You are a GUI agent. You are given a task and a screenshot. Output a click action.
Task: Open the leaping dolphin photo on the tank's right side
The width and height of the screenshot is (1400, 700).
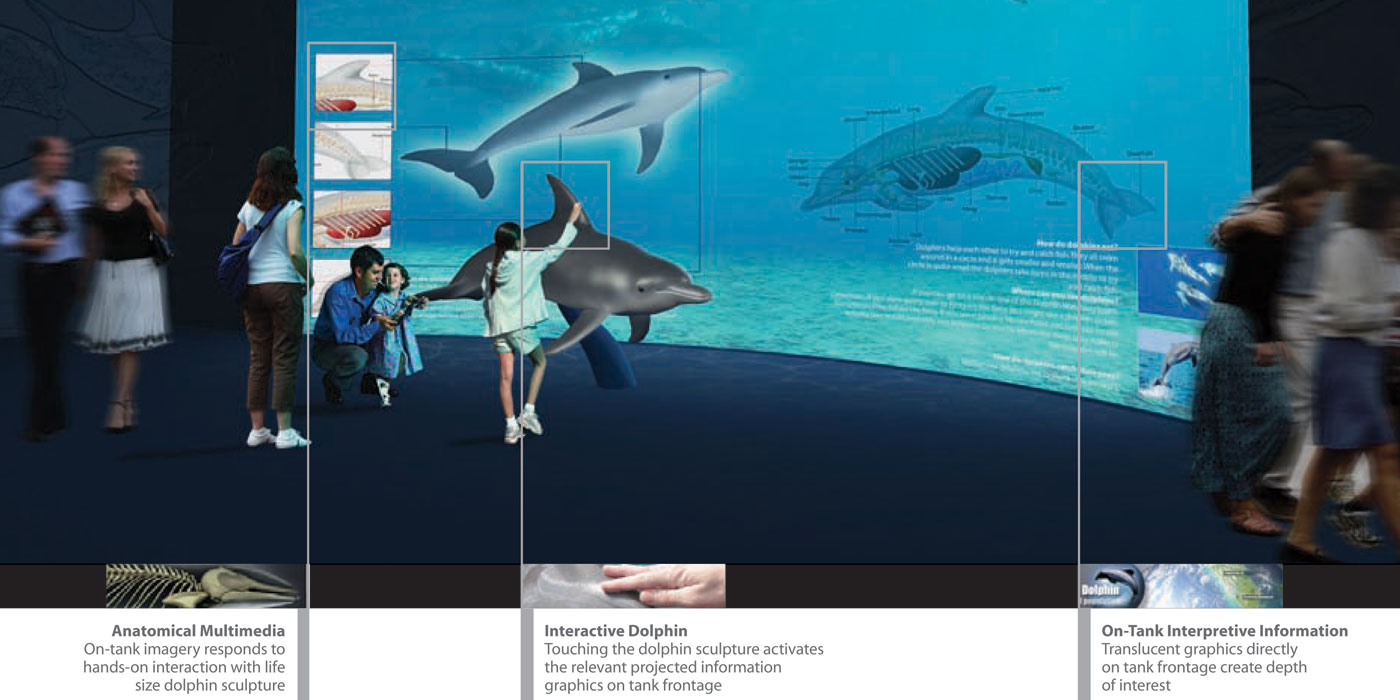click(x=1170, y=365)
